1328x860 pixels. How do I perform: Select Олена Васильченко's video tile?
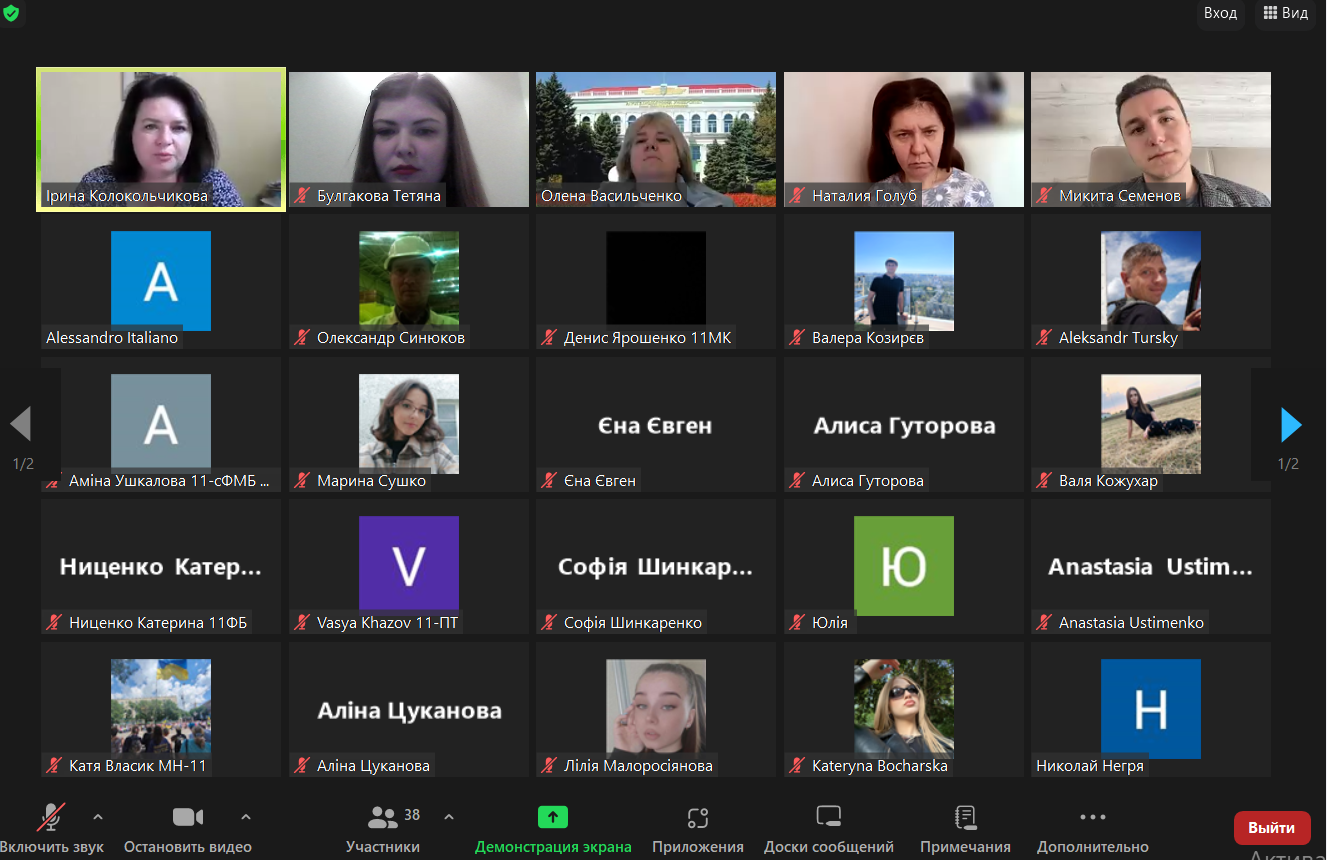click(656, 139)
